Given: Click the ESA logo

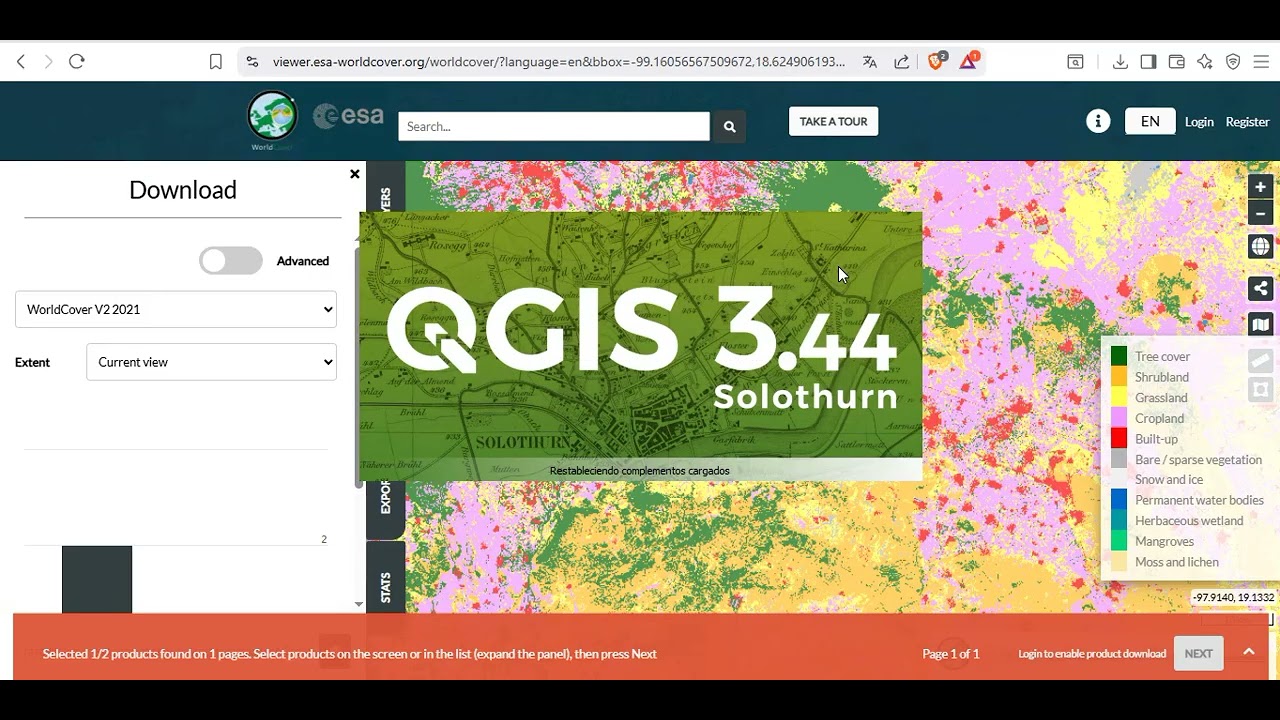Looking at the screenshot, I should coord(348,116).
